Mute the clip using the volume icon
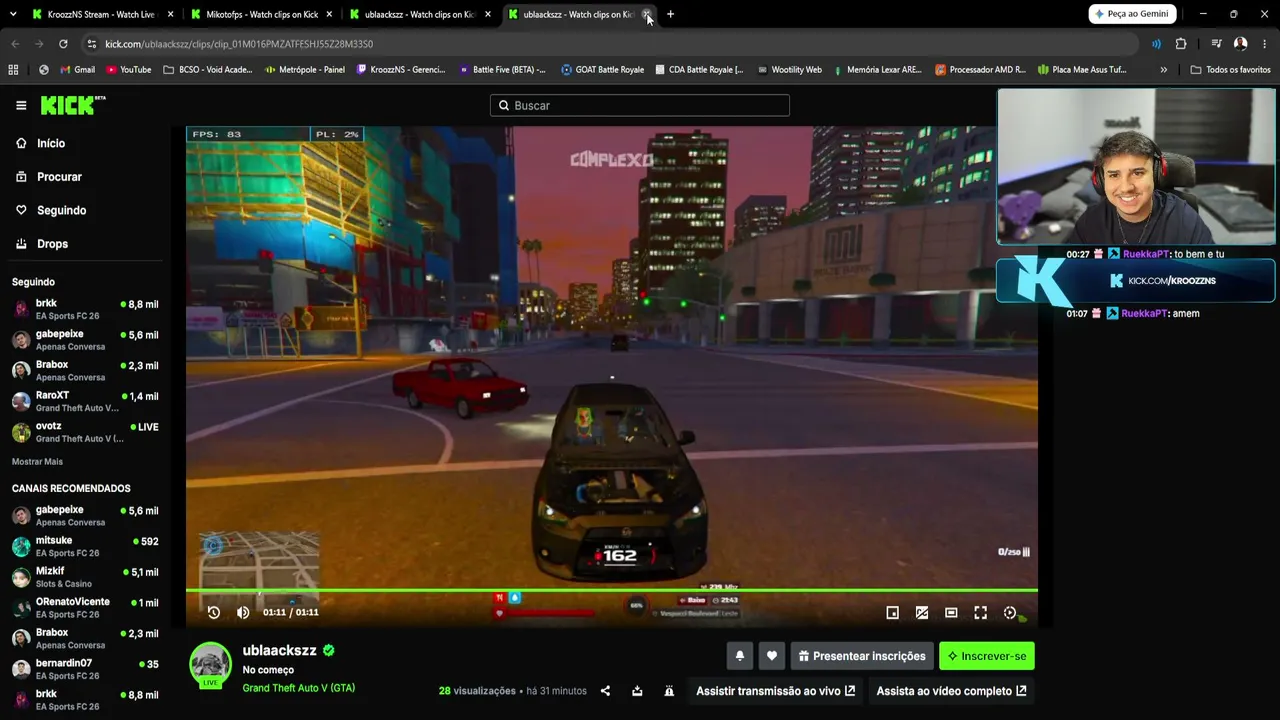This screenshot has width=1280, height=720. (243, 612)
